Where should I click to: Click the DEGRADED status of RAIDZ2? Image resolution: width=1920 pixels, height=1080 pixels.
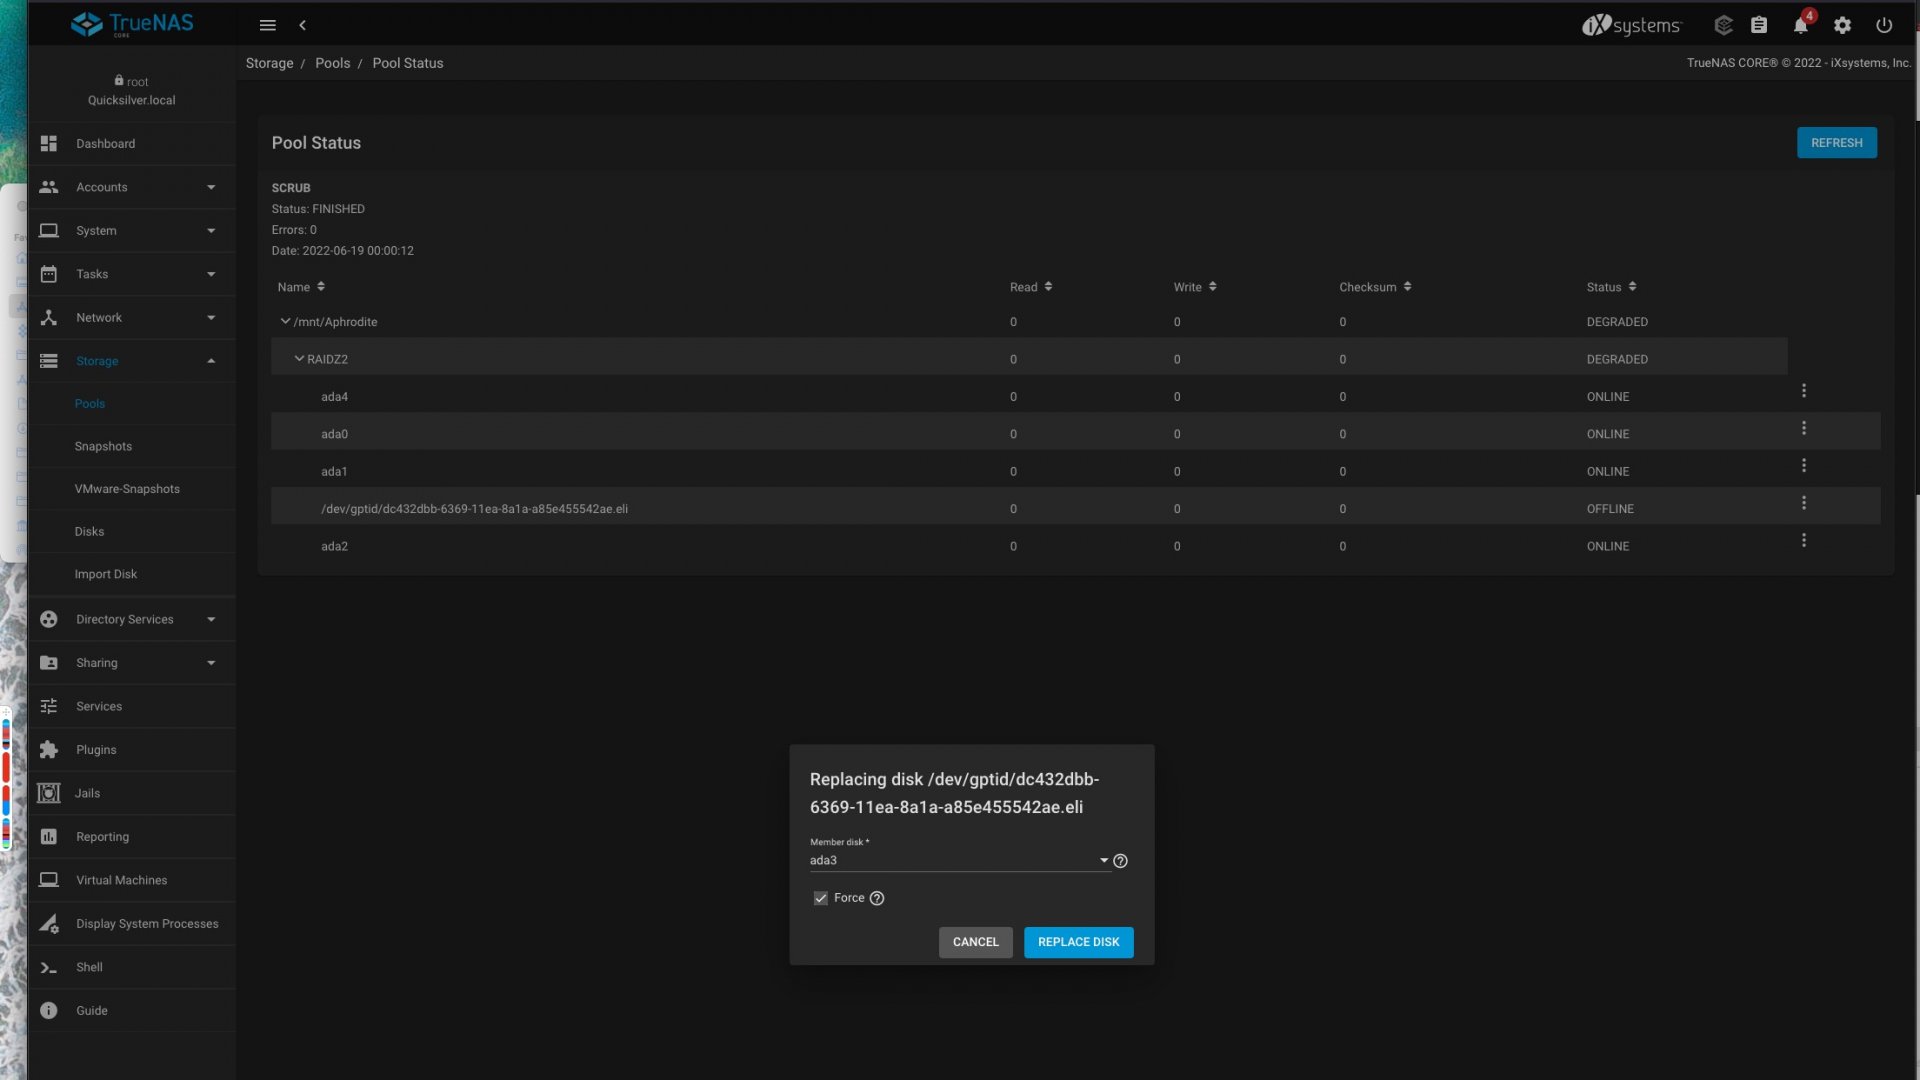pyautogui.click(x=1617, y=360)
